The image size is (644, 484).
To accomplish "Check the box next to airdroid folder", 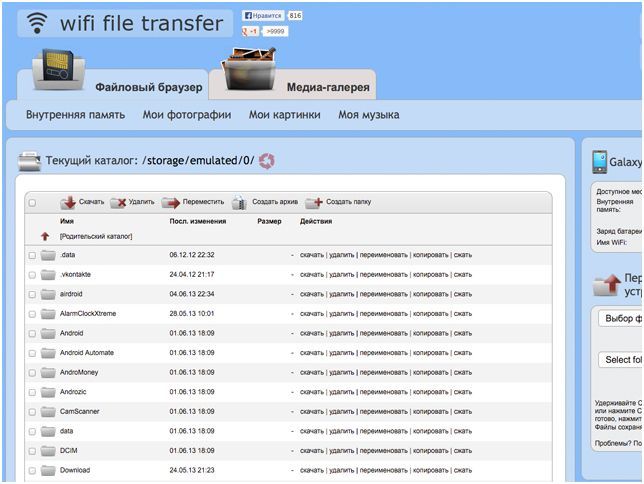I will 32,294.
